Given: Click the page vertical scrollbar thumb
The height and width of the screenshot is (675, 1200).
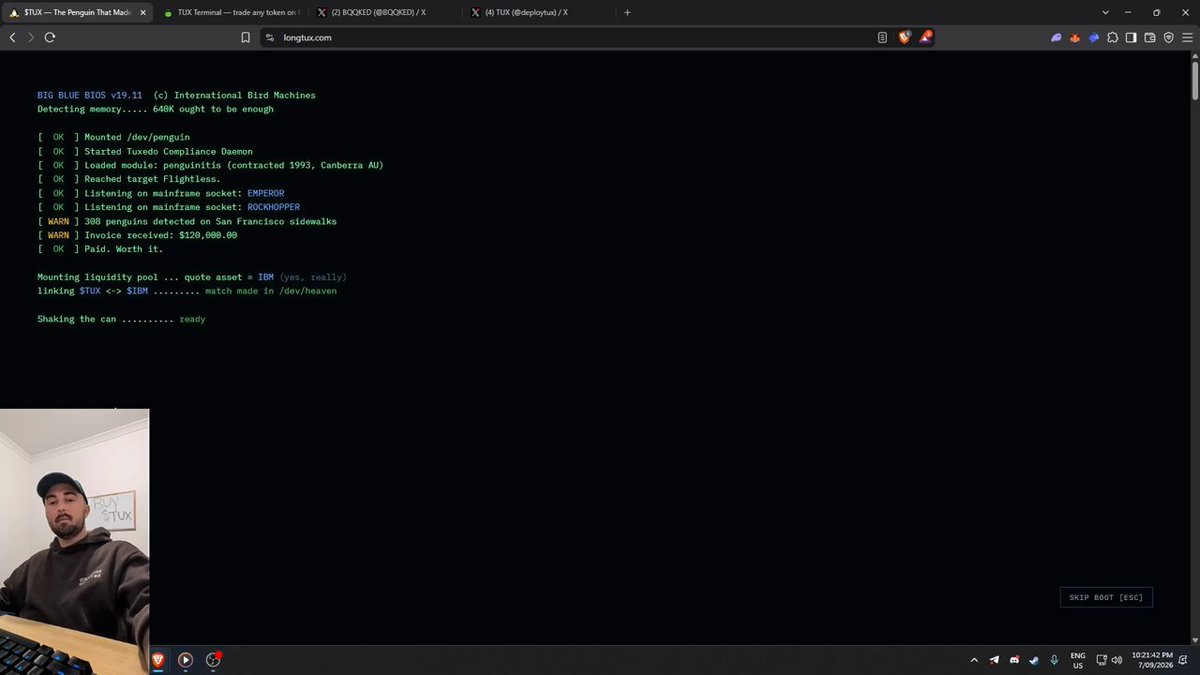Looking at the screenshot, I should [1194, 80].
